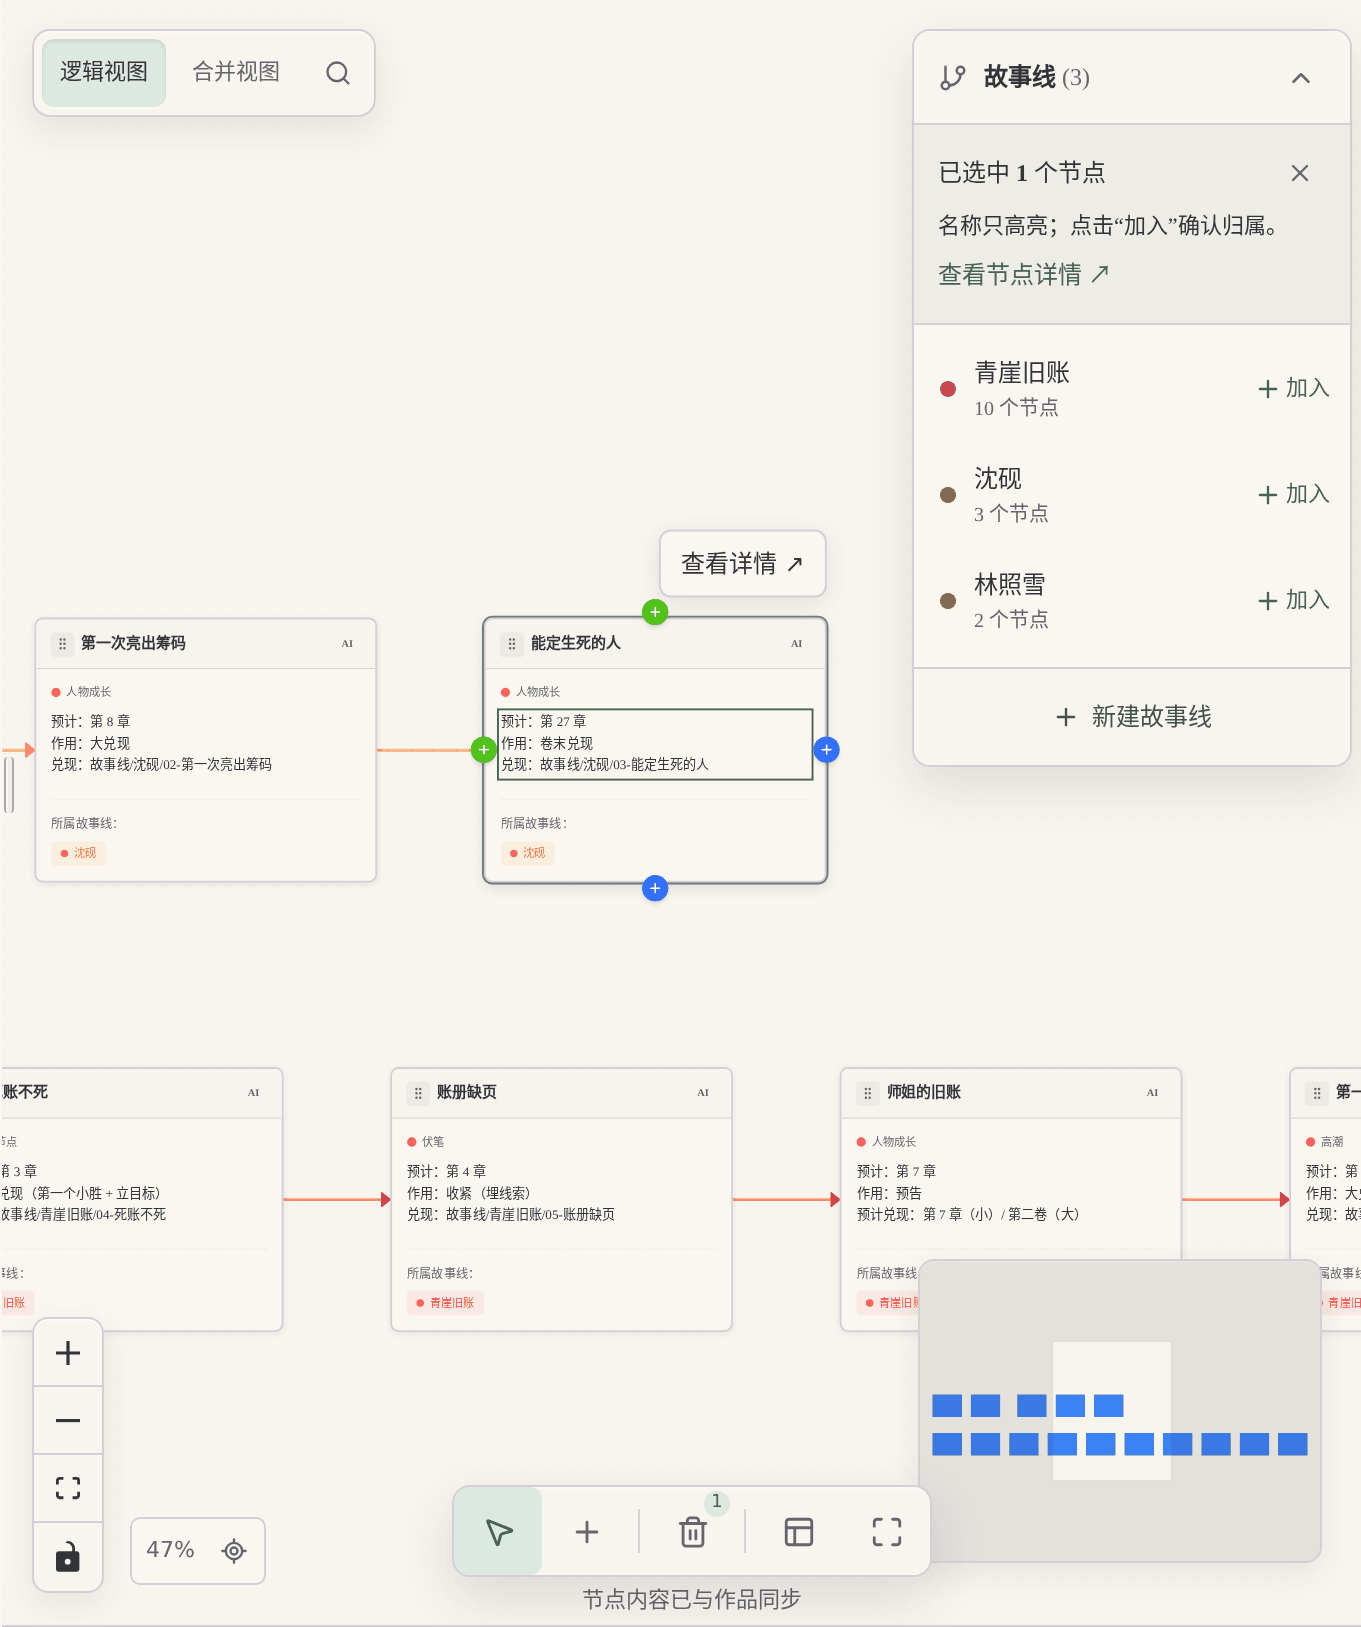This screenshot has width=1361, height=1627.
Task: Click 林照雪 brown color dot
Action: (948, 601)
